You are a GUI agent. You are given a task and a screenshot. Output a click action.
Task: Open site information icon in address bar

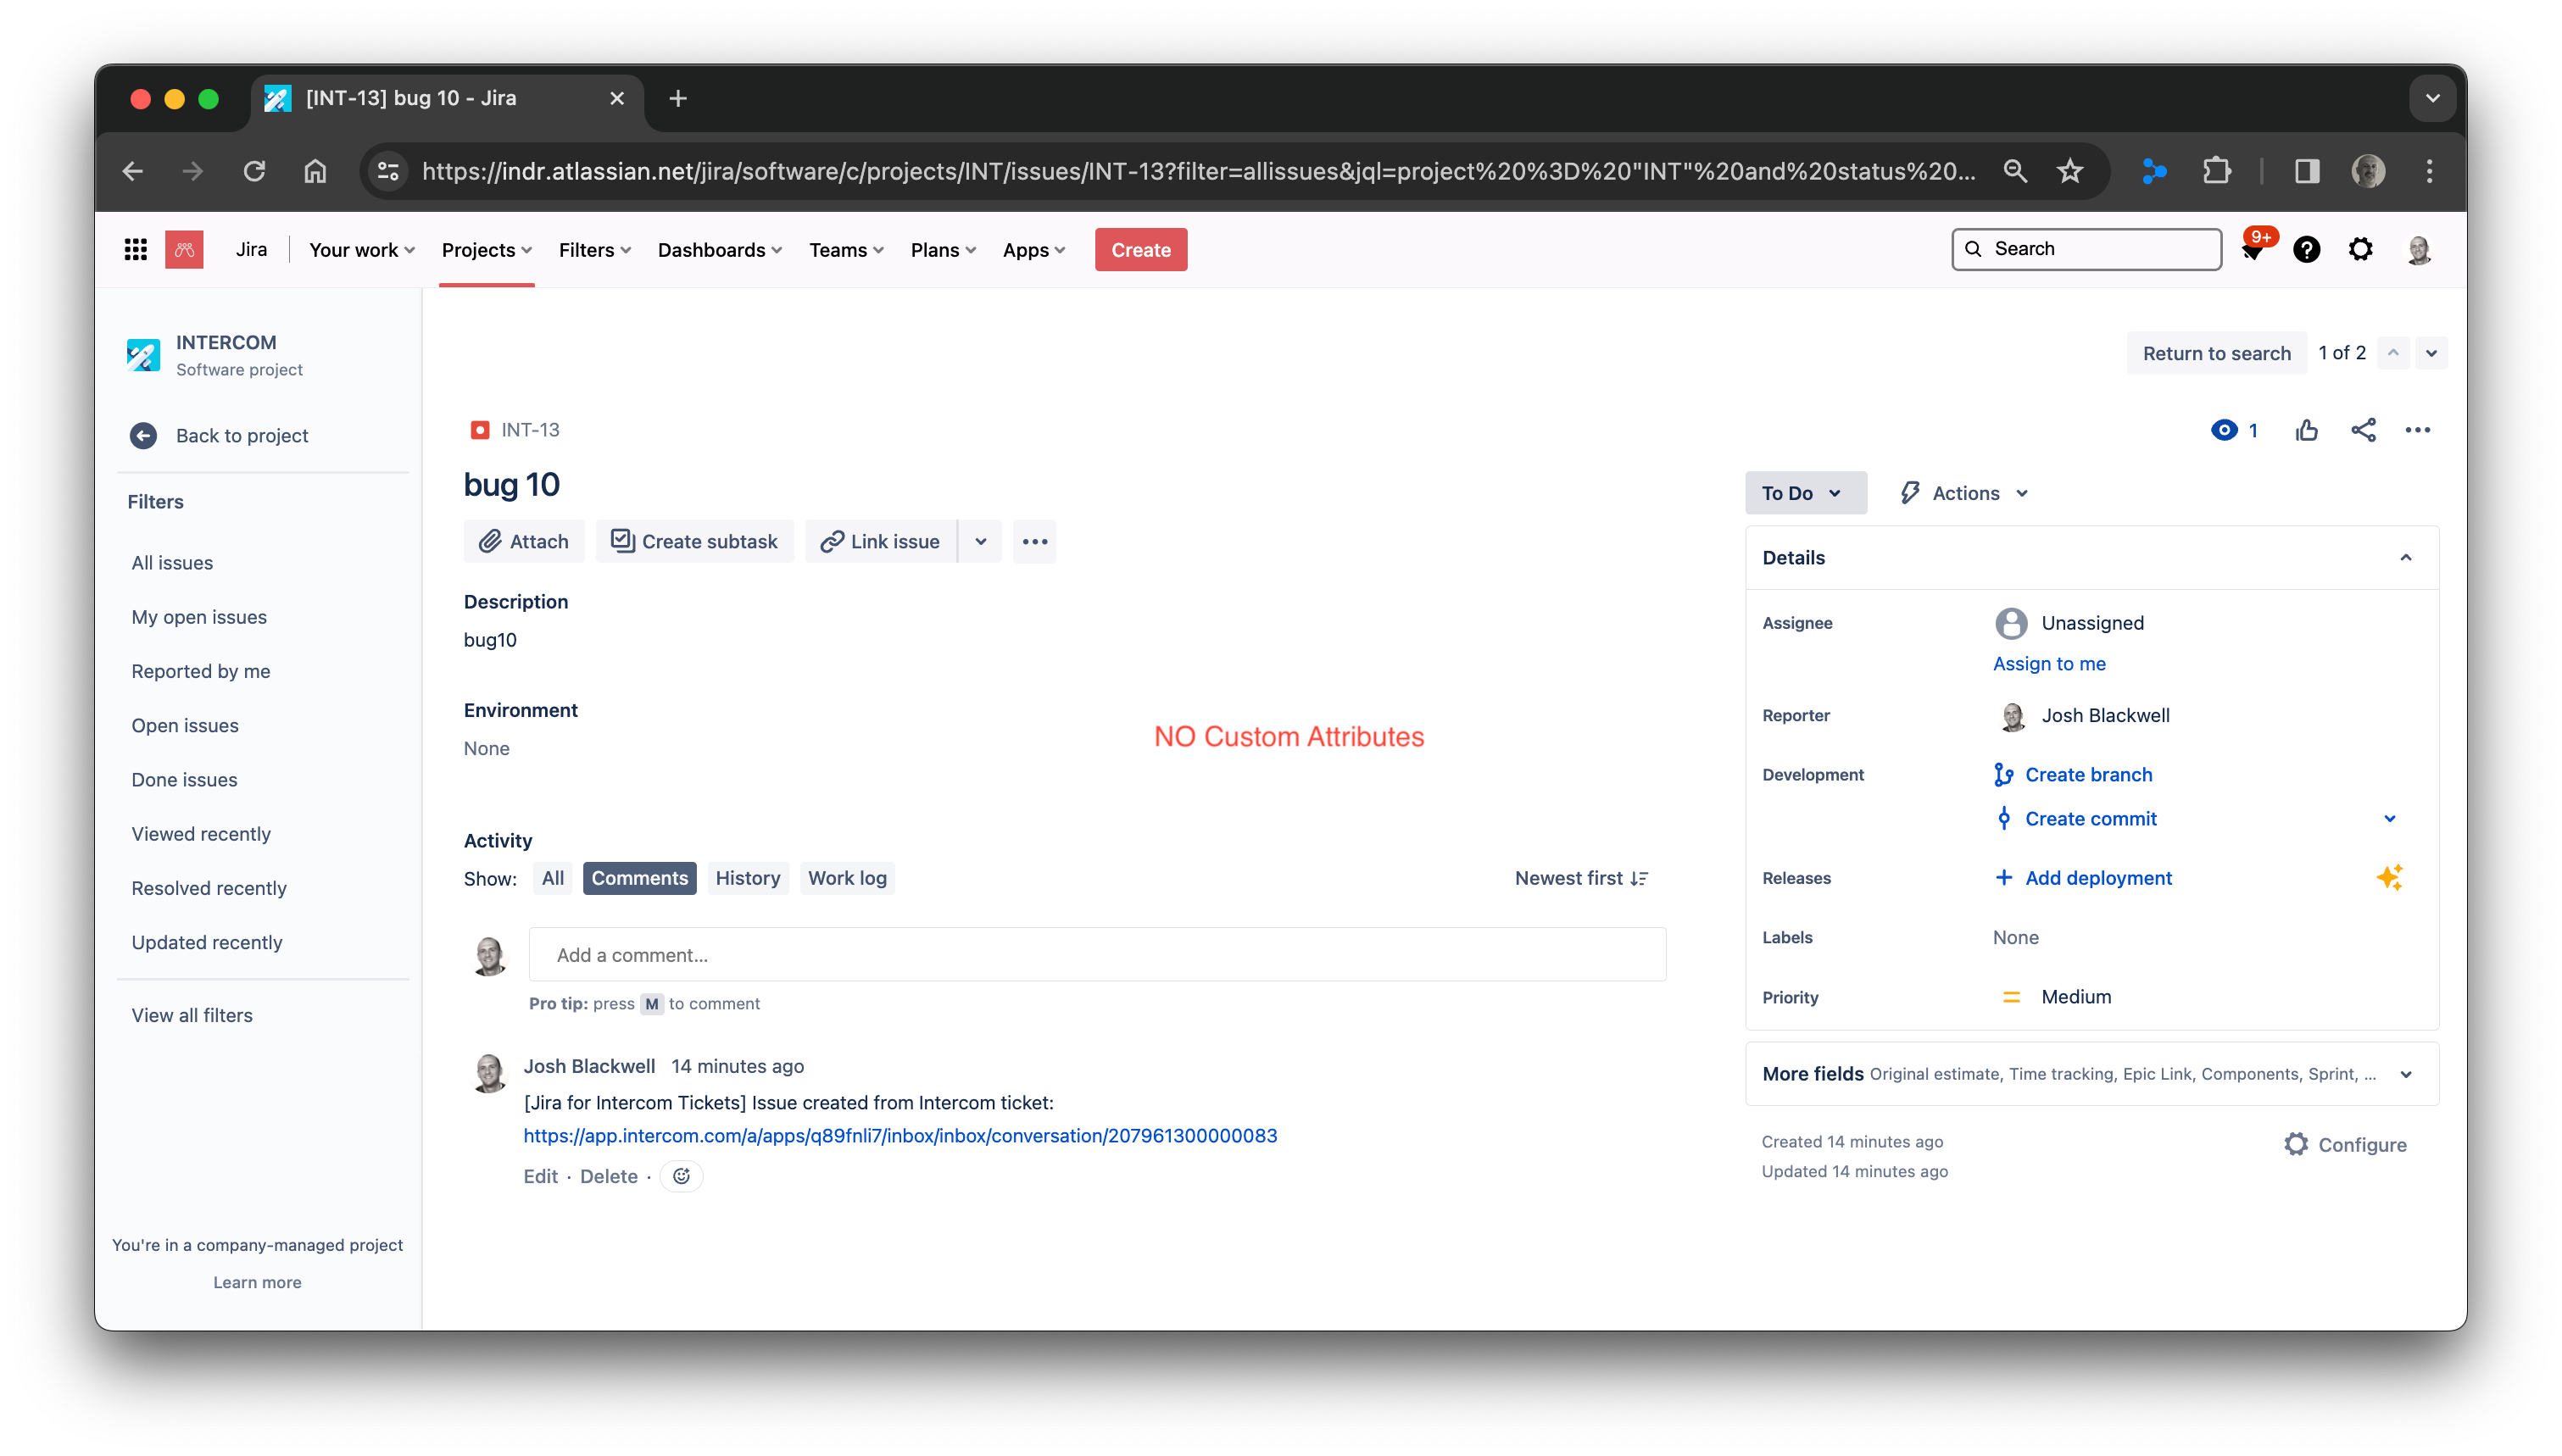coord(388,171)
